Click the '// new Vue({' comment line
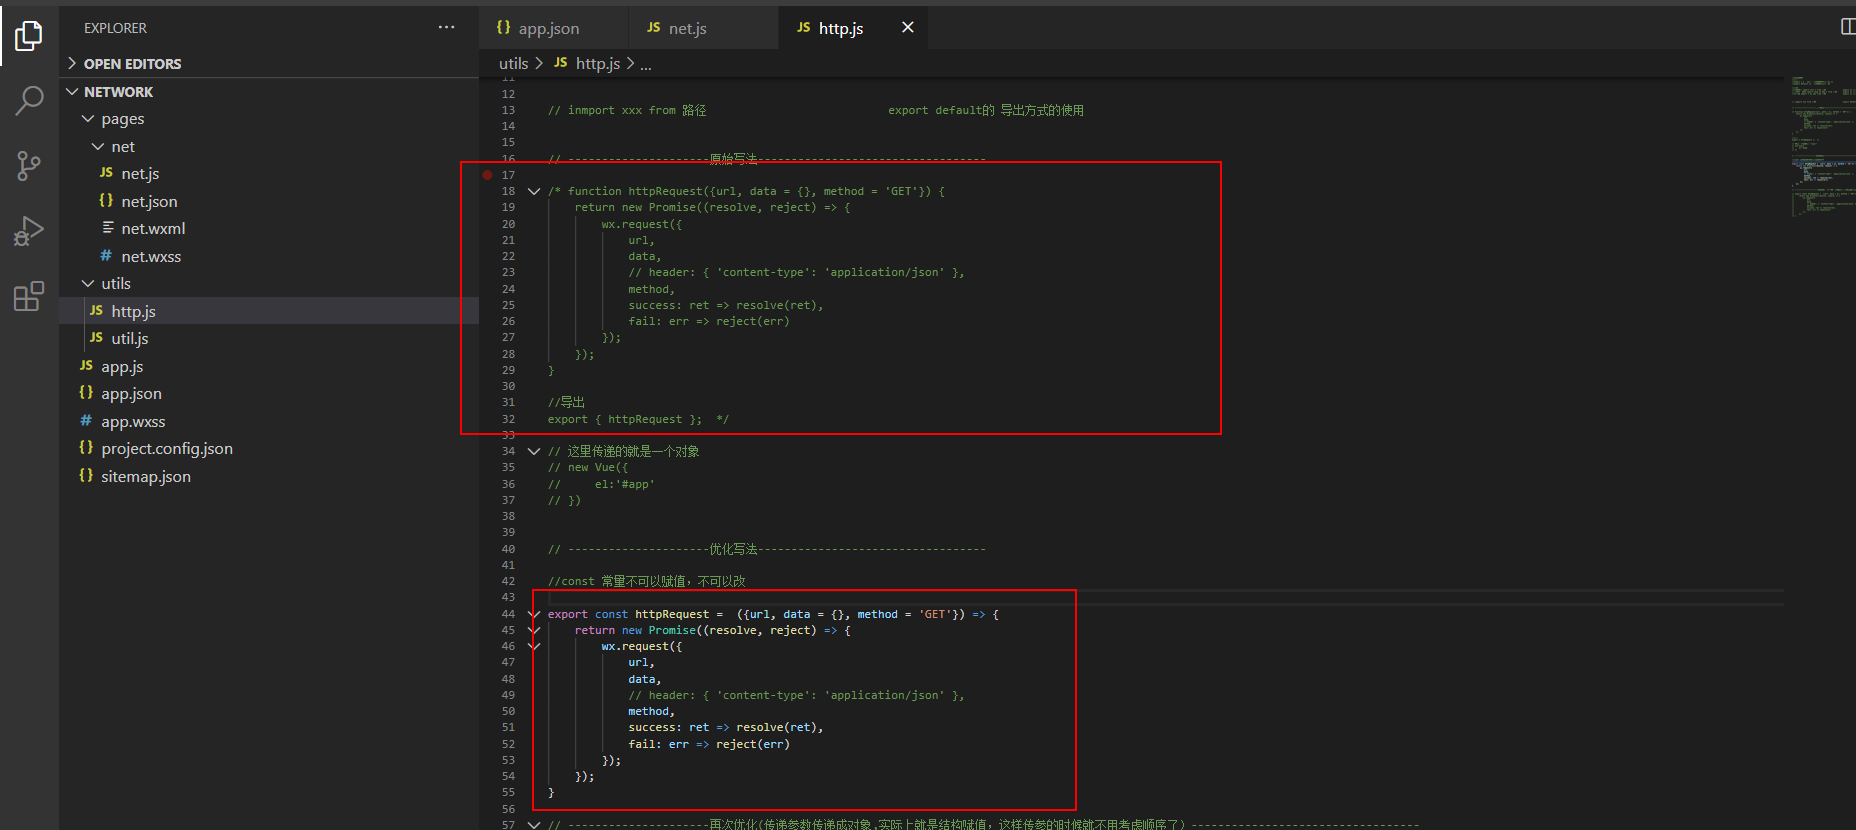Image resolution: width=1856 pixels, height=830 pixels. pos(588,467)
